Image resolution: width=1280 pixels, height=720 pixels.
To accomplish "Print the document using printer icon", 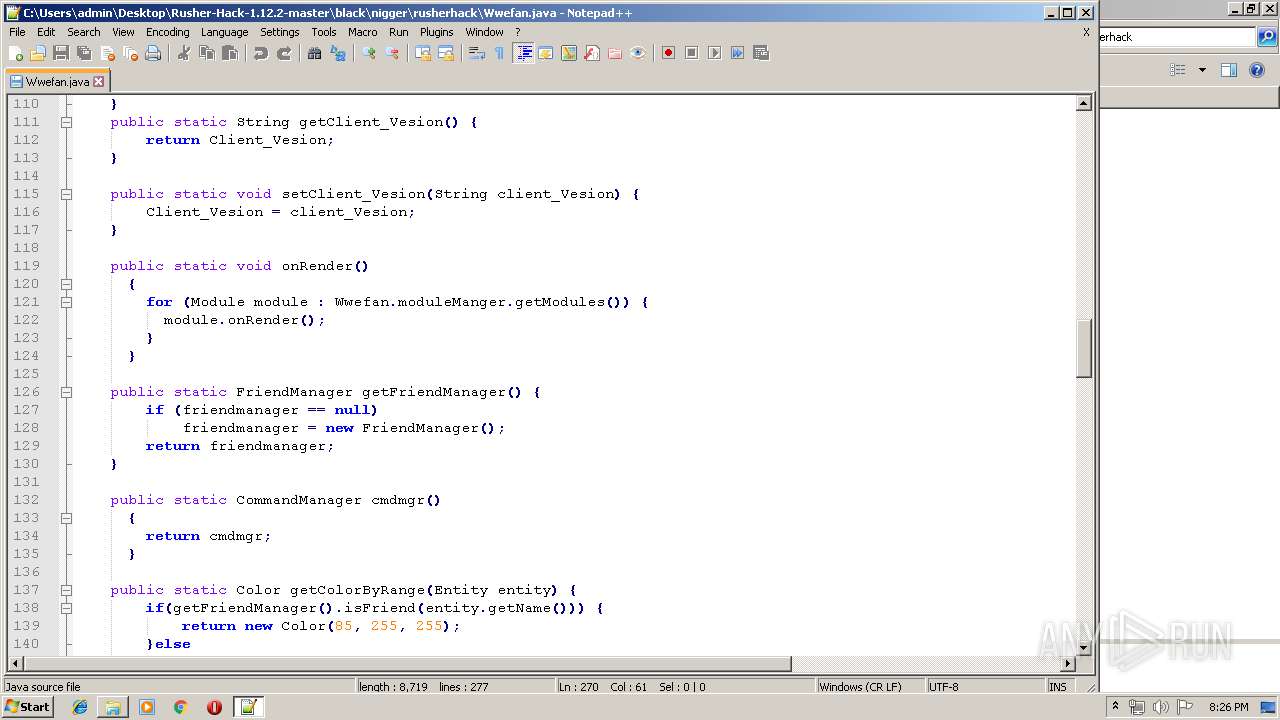I will click(x=153, y=53).
